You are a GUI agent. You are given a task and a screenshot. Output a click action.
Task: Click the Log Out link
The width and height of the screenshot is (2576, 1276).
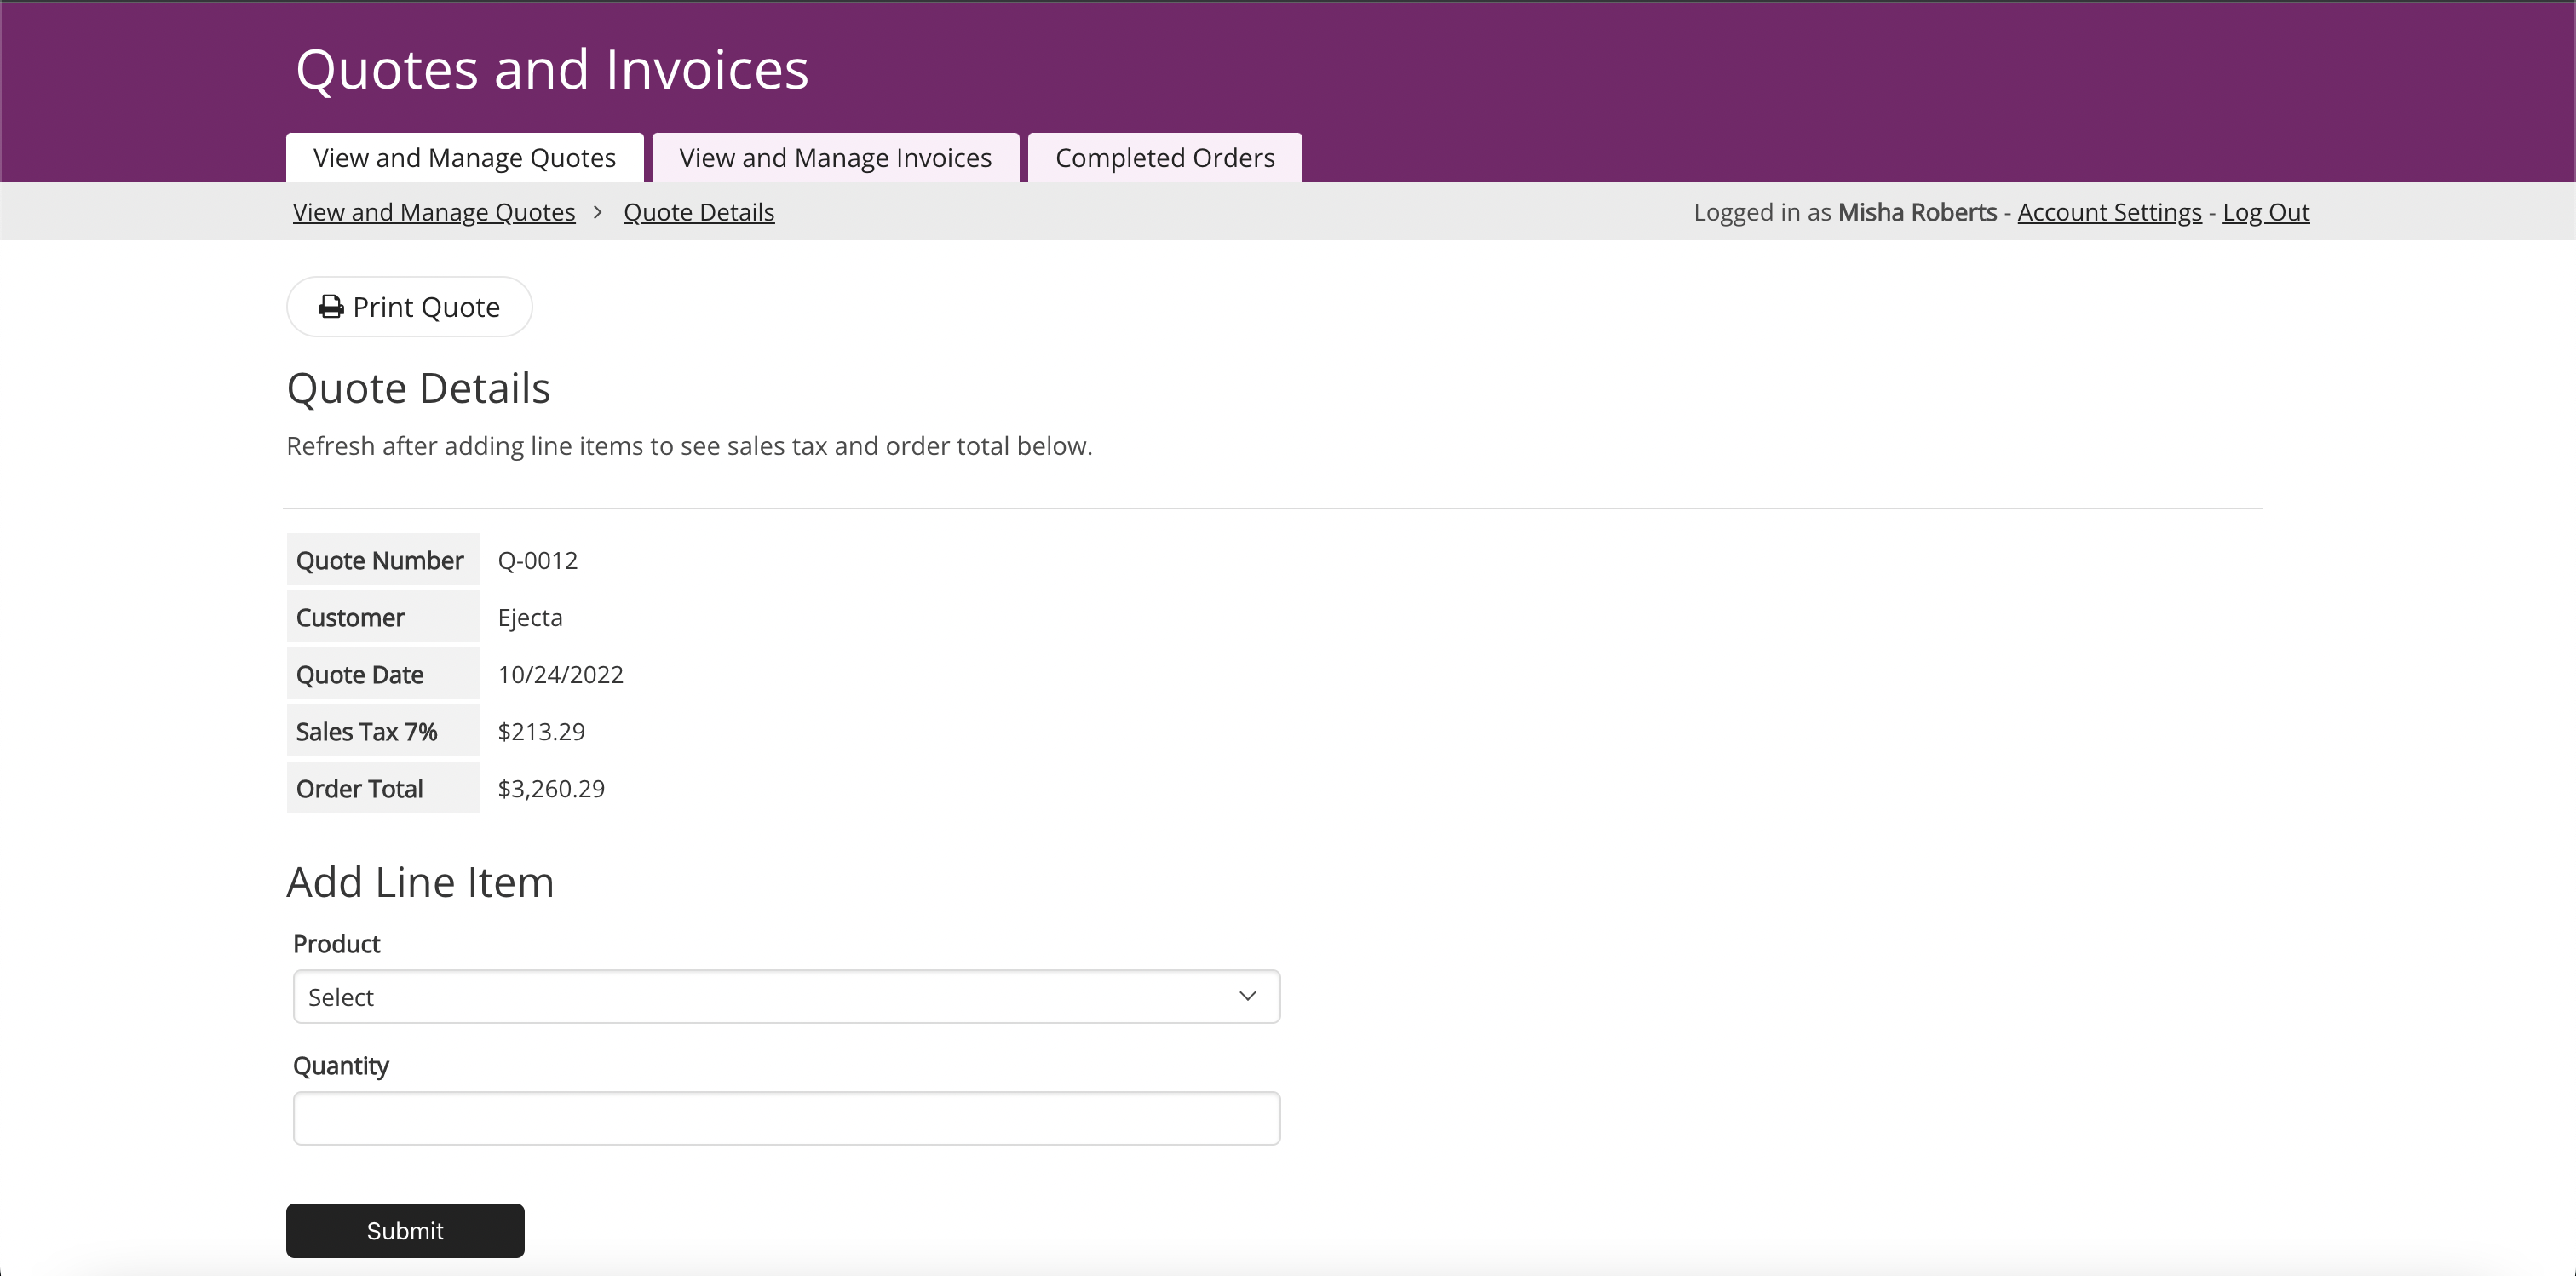2265,212
